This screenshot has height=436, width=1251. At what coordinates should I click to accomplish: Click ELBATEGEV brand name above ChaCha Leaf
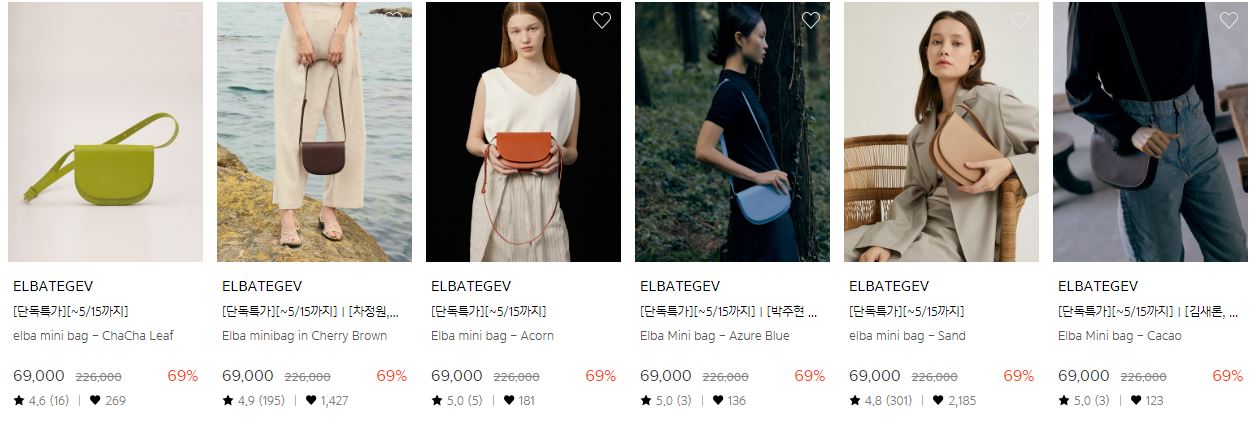(53, 286)
